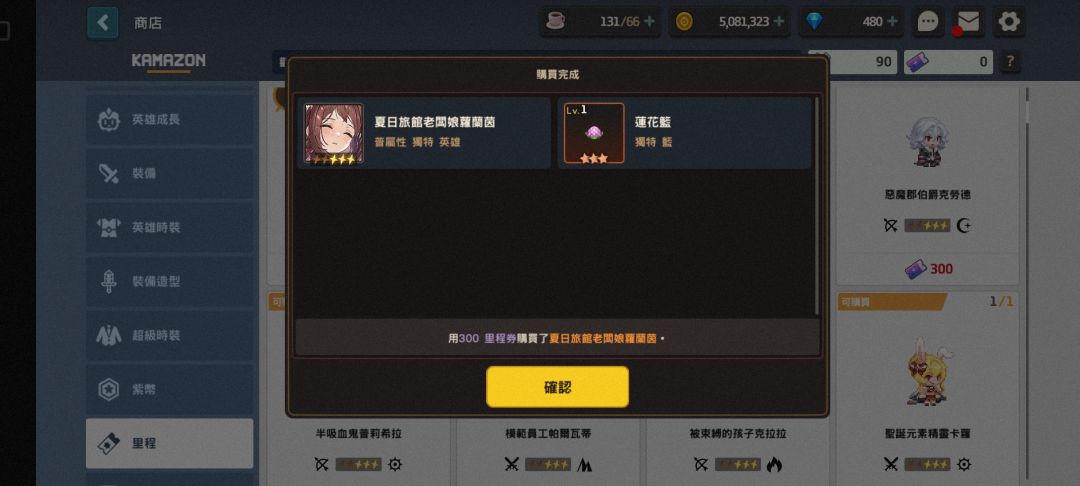Click the 夏日旅館老闆娘蘿蘭茵 hero portrait
The height and width of the screenshot is (486, 1080).
[x=334, y=134]
